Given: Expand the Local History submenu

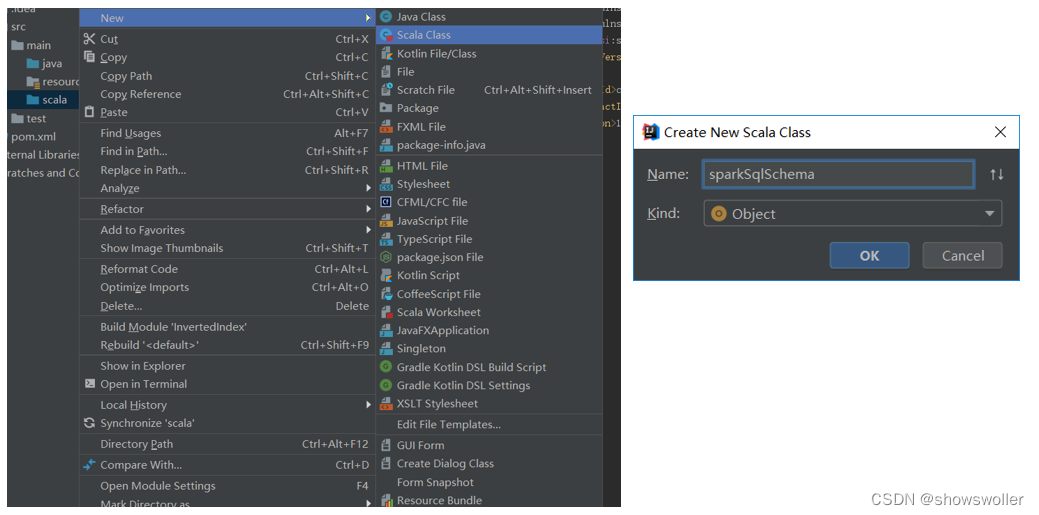Looking at the screenshot, I should 368,405.
